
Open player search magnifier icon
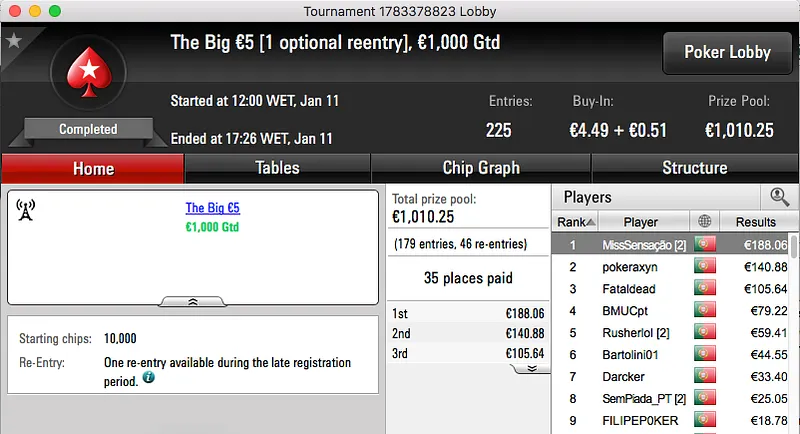778,197
